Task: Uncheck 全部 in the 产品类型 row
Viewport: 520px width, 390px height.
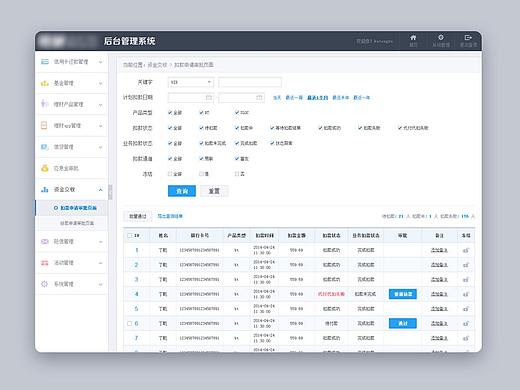Action: pyautogui.click(x=170, y=112)
